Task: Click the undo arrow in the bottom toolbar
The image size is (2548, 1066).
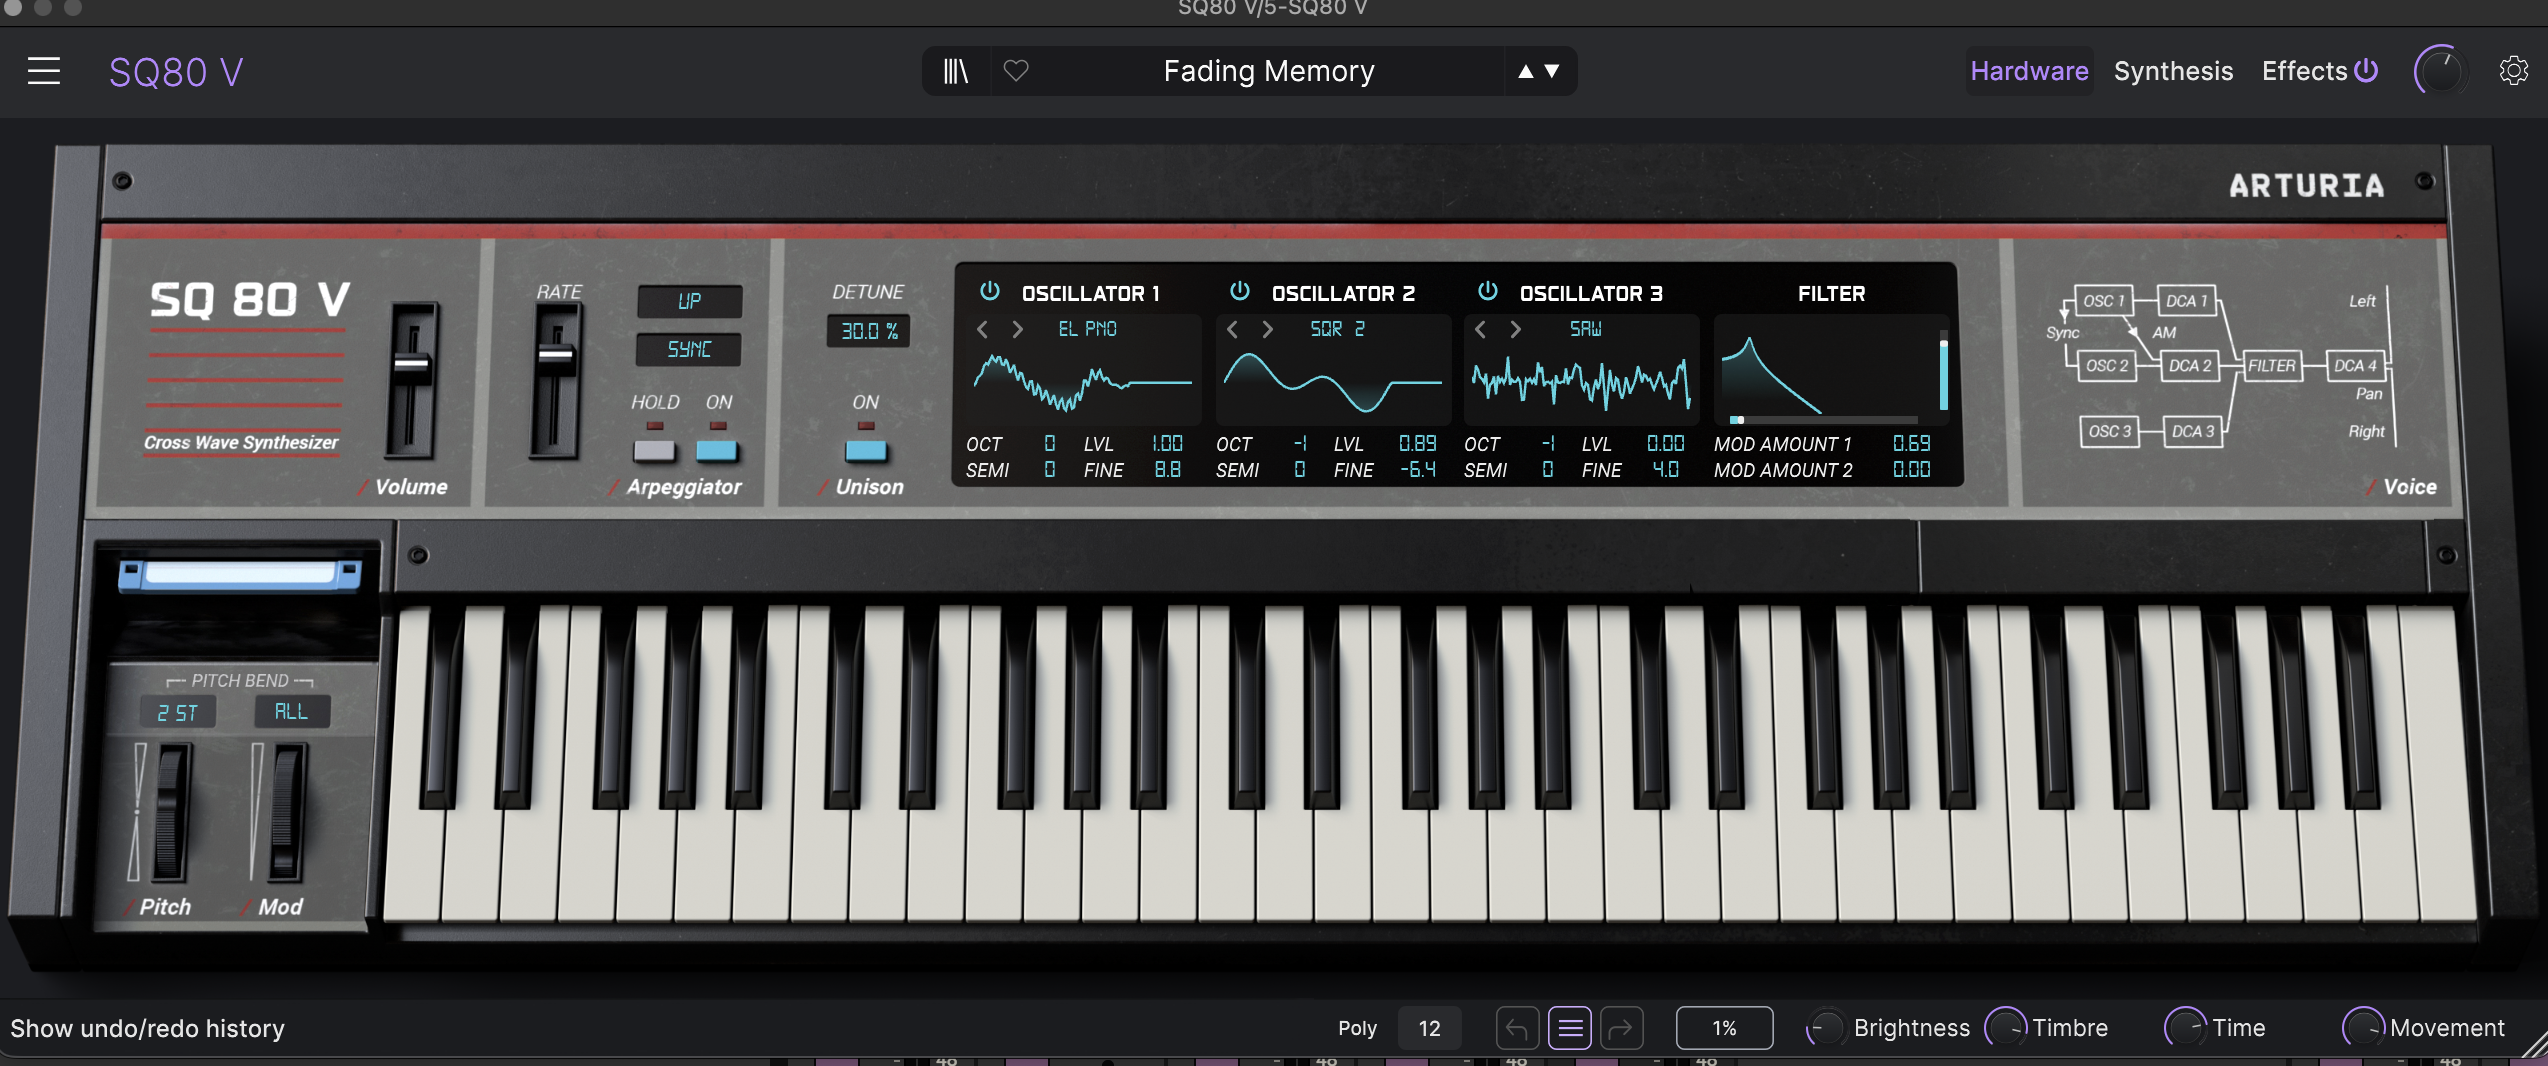Action: tap(1517, 1028)
